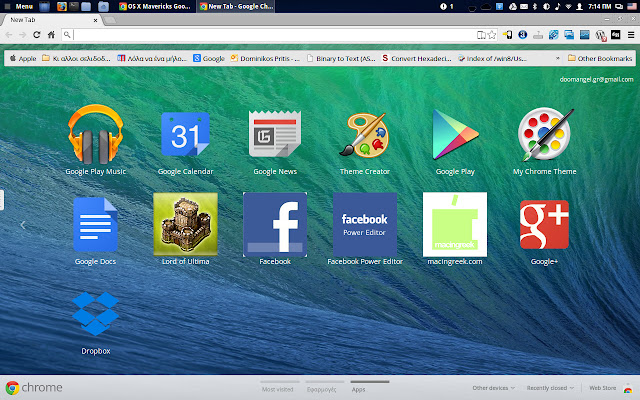Go to the previous apps page arrow
640x400 pixels.
click(23, 225)
